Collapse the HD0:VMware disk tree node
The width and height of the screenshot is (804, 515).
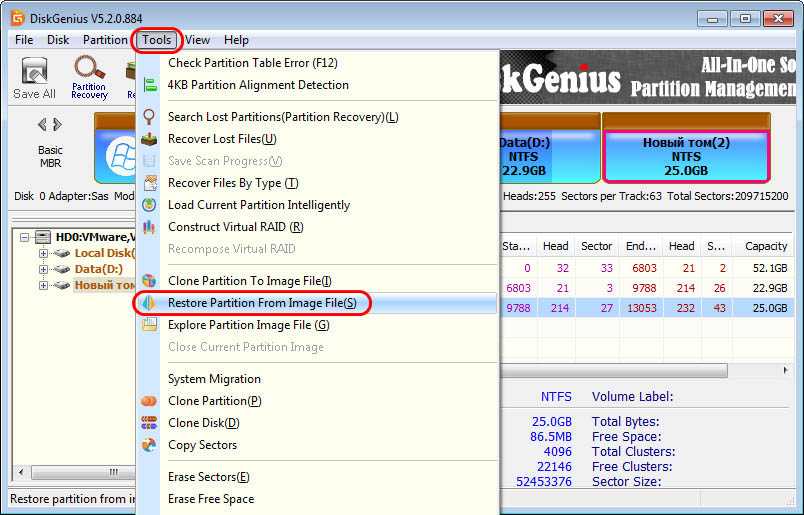[25, 237]
